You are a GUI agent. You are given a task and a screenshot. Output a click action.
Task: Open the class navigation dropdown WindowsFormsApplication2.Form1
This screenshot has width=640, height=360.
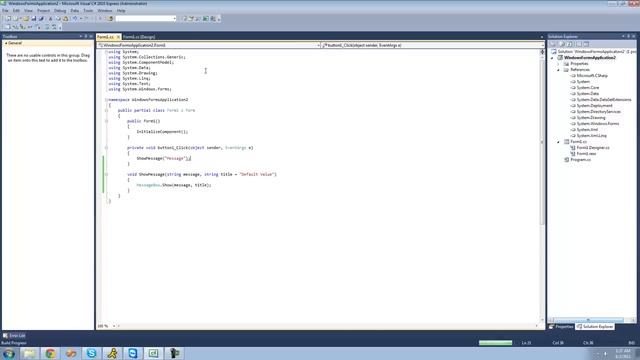209,45
